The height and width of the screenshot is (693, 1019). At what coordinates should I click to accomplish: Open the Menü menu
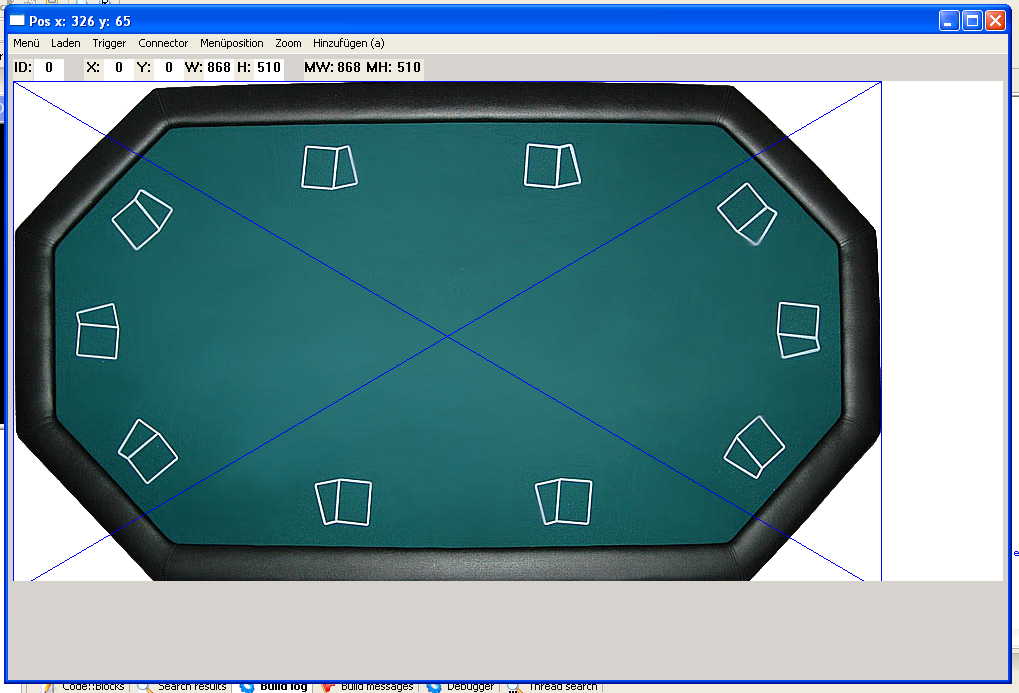[x=26, y=43]
